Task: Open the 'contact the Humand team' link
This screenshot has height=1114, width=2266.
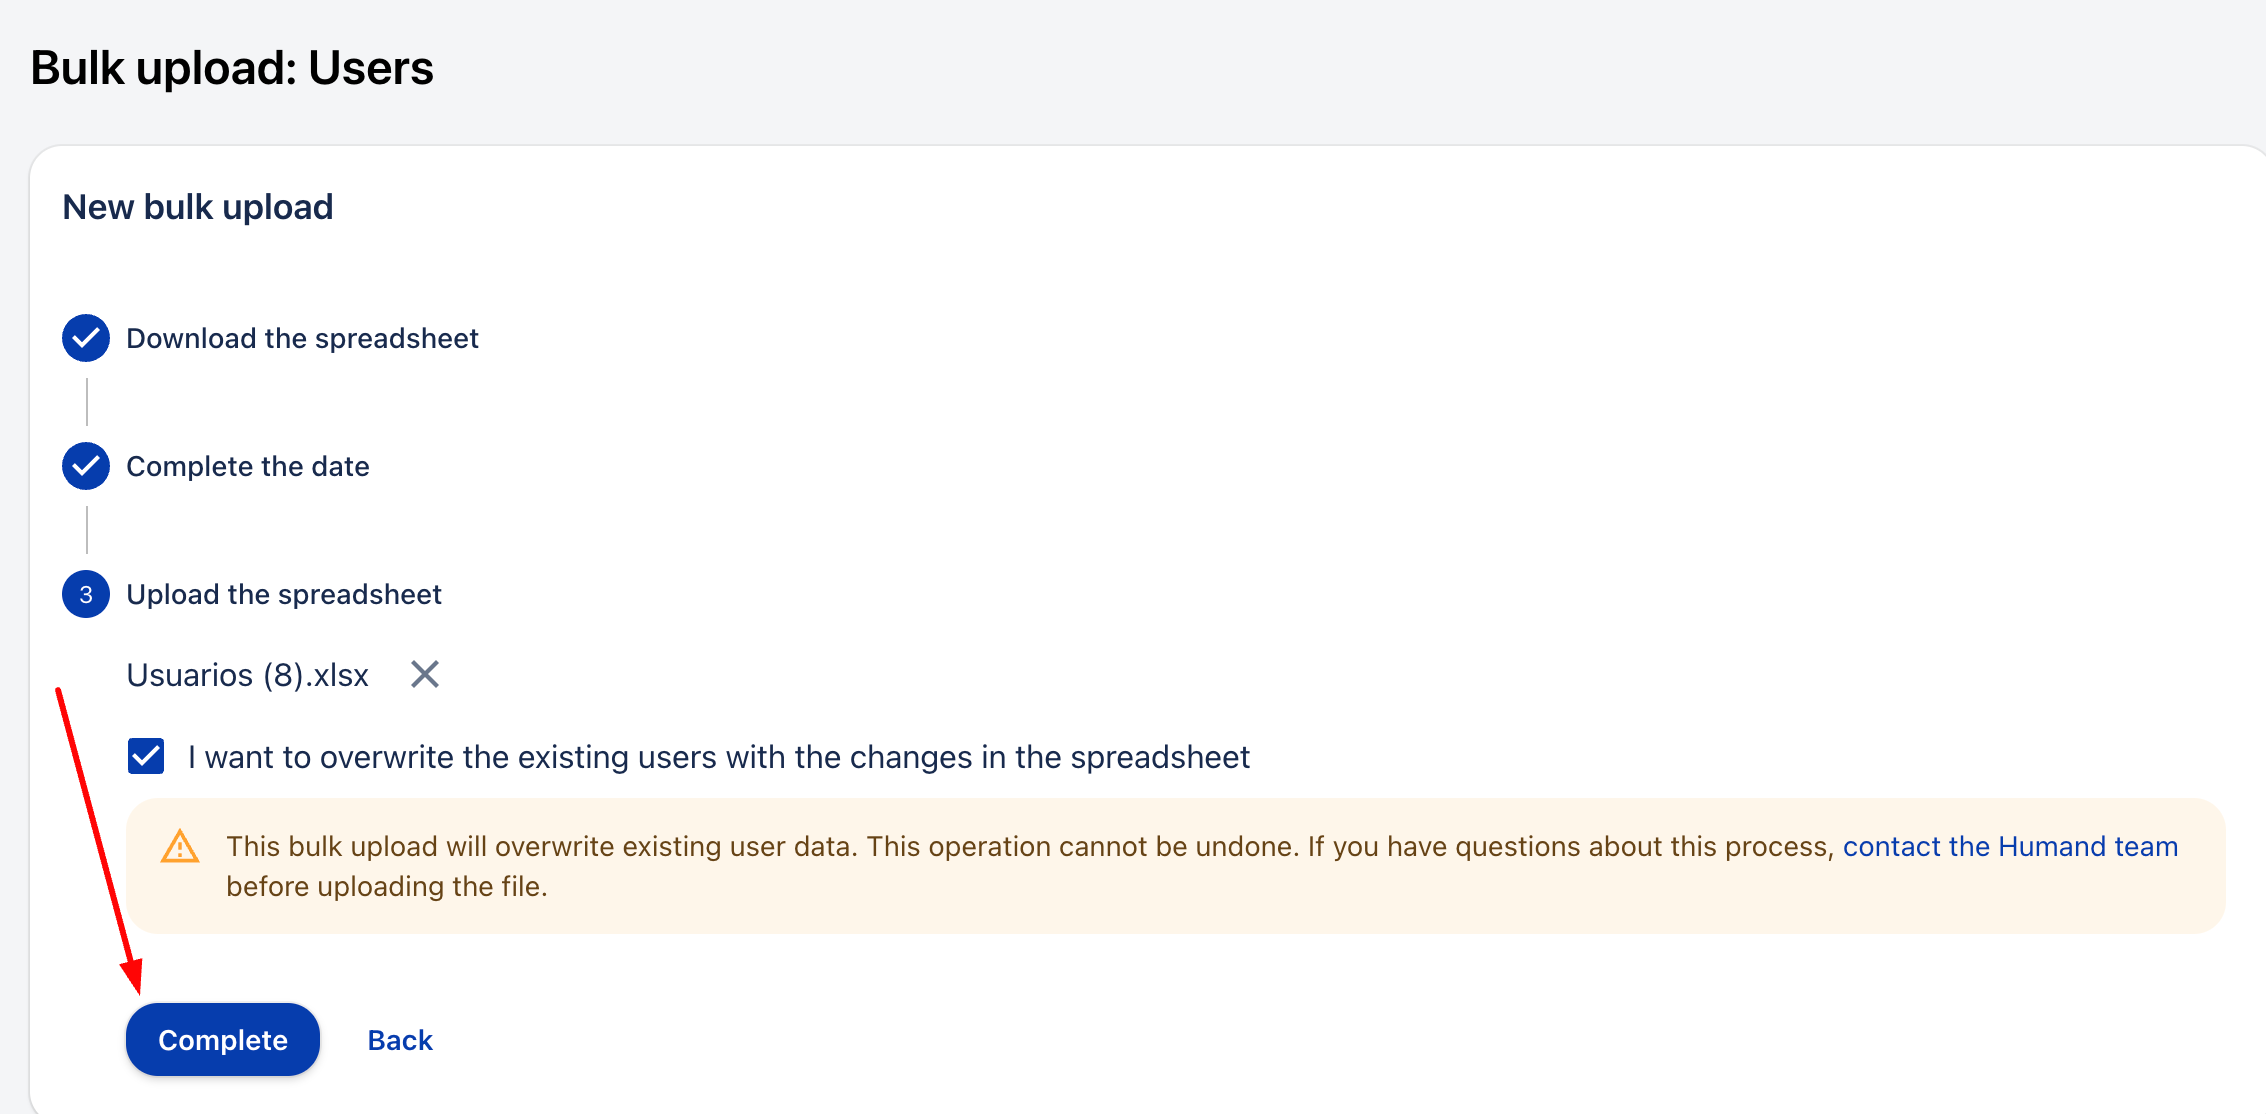Action: (2010, 846)
